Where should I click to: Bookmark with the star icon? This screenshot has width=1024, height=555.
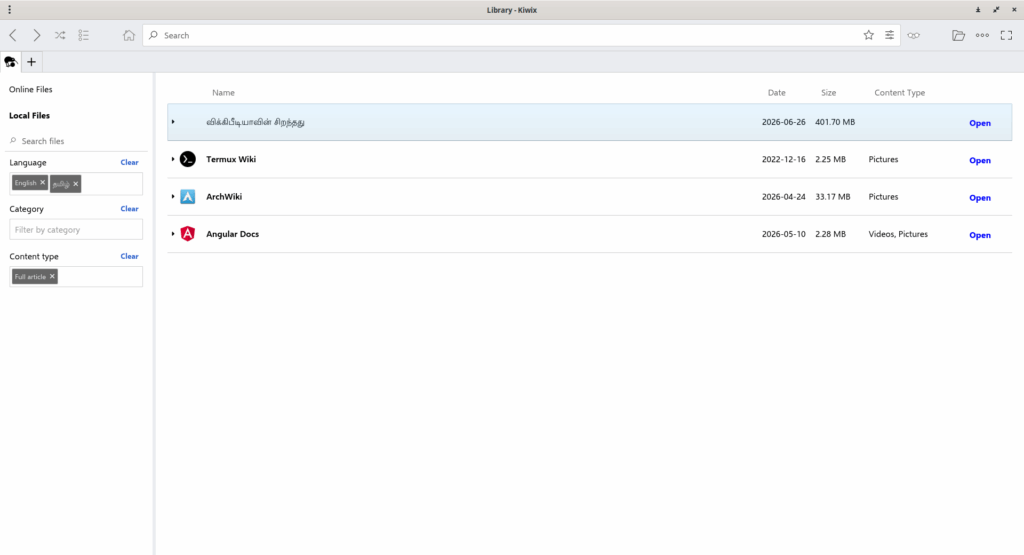pyautogui.click(x=869, y=35)
